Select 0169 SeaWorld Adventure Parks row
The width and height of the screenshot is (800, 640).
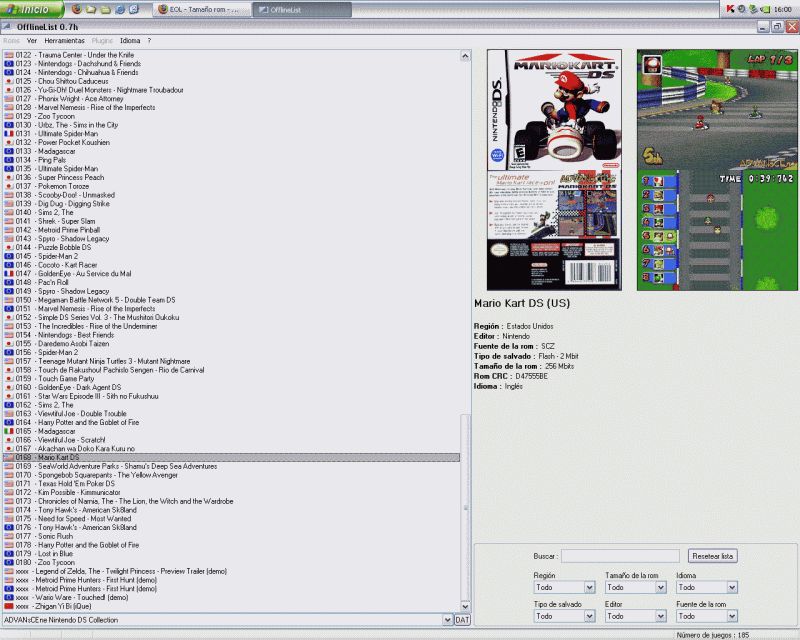(x=231, y=466)
